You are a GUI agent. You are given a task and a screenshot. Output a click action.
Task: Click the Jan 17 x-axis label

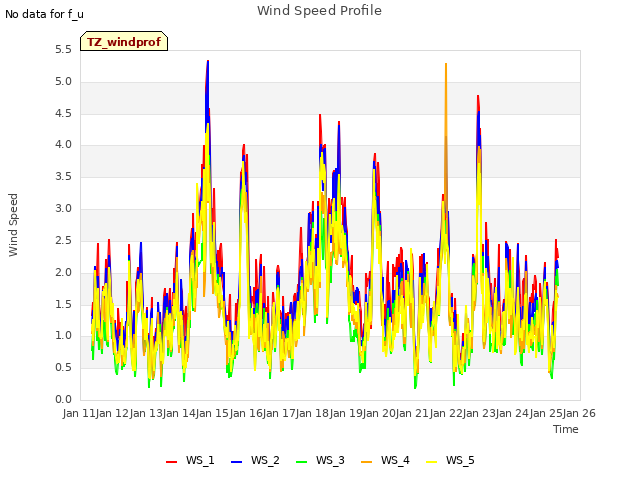coord(279,413)
